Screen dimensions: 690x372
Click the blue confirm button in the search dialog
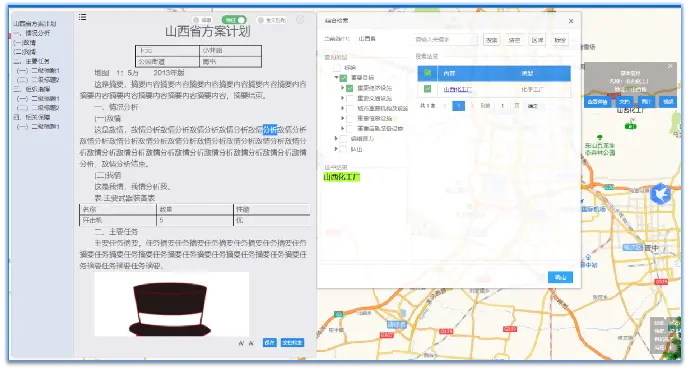[560, 277]
